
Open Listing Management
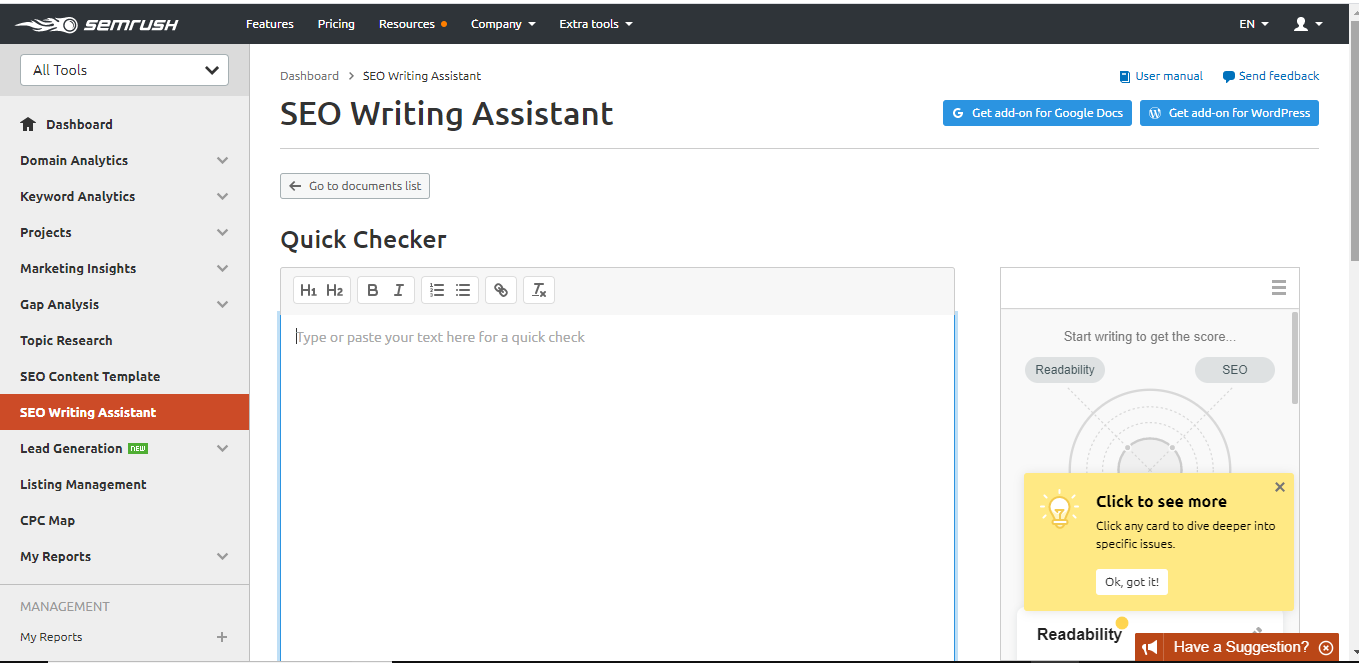[x=83, y=485]
